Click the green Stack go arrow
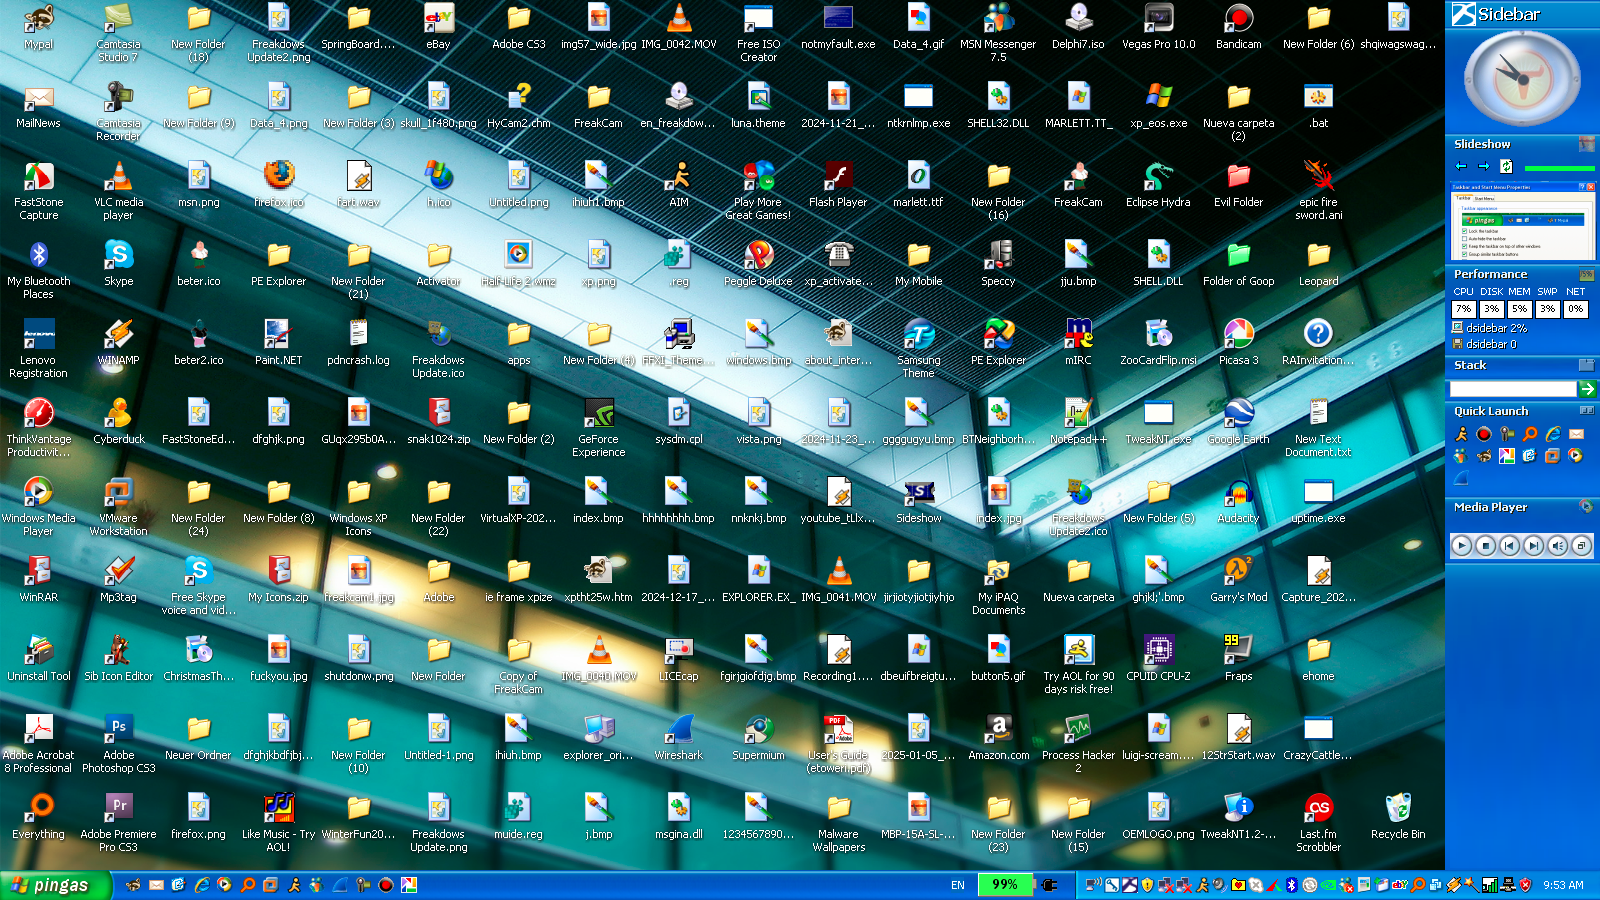This screenshot has width=1600, height=900. (x=1587, y=389)
